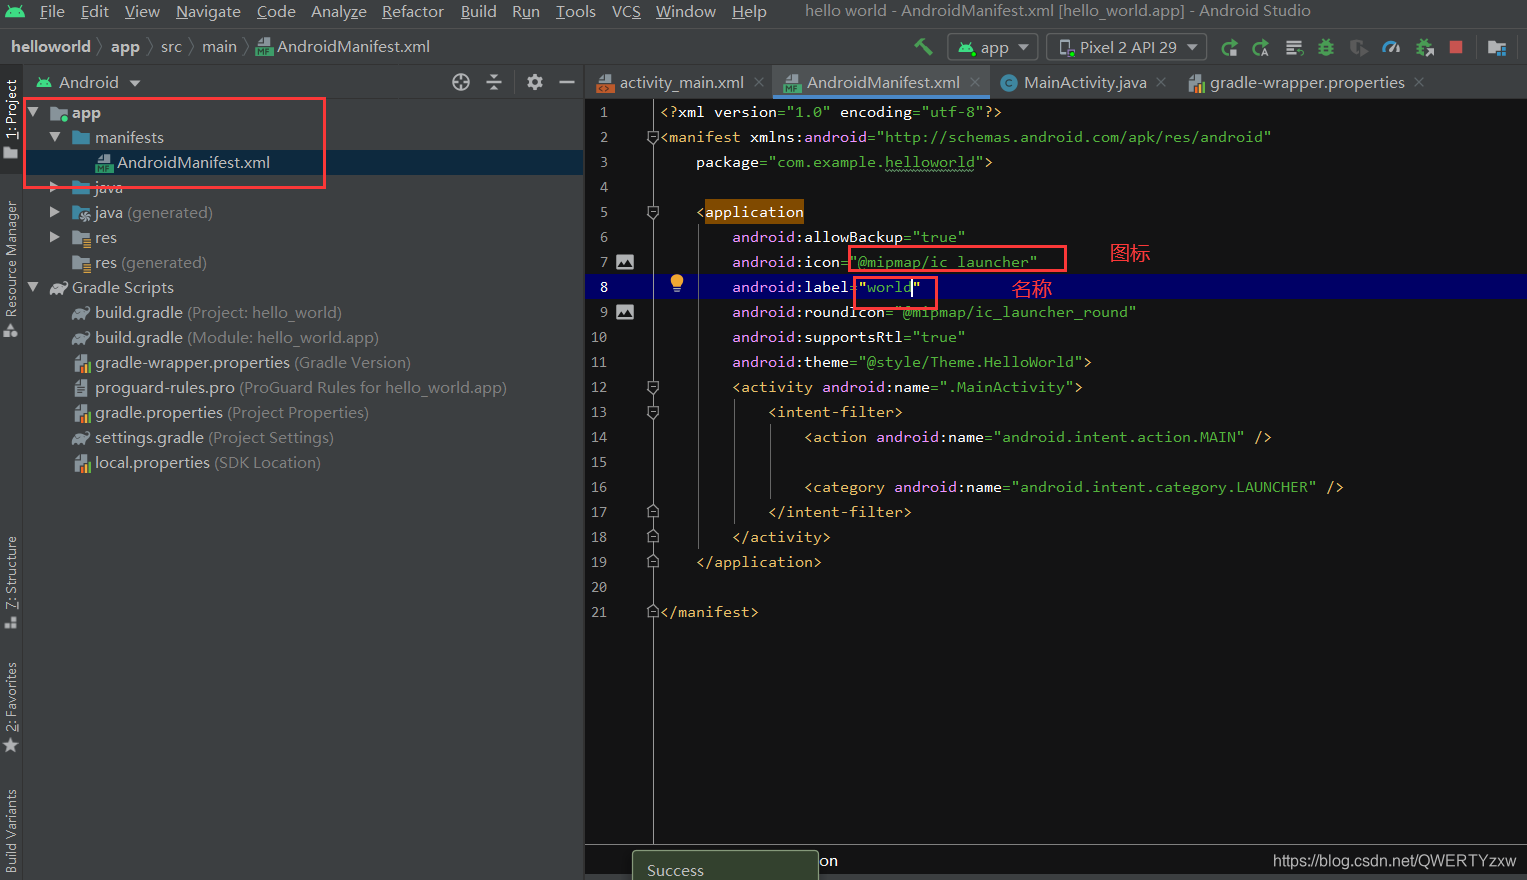Select AndroidManifest.xml in project tree
The height and width of the screenshot is (880, 1527).
tap(193, 162)
